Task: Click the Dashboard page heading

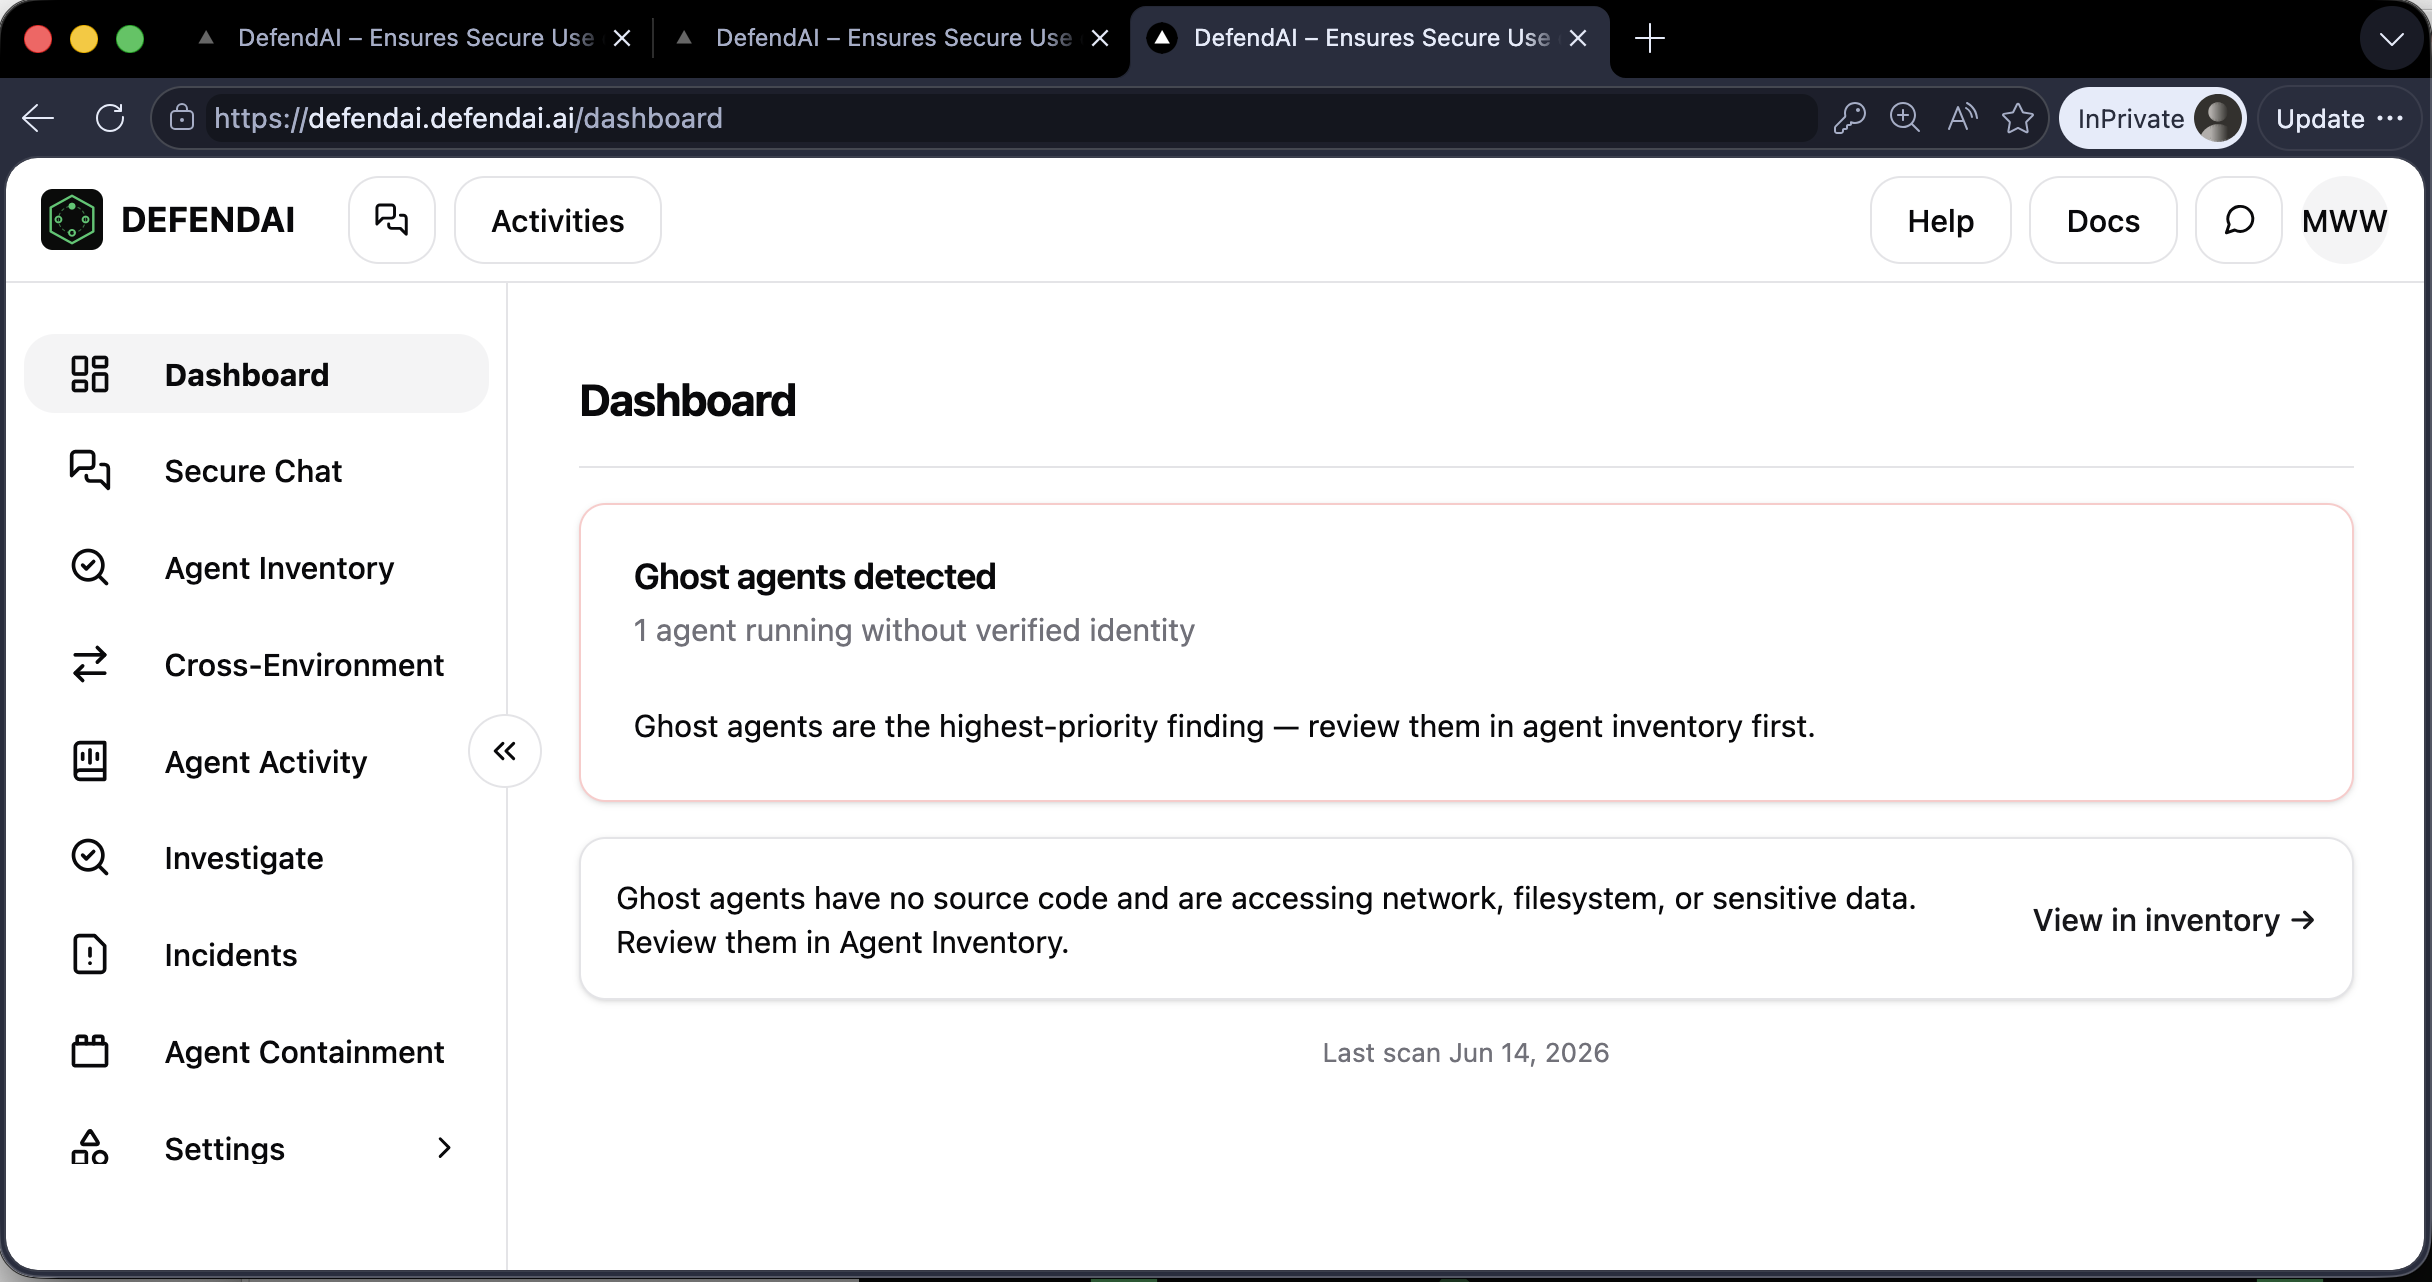Action: tap(688, 400)
